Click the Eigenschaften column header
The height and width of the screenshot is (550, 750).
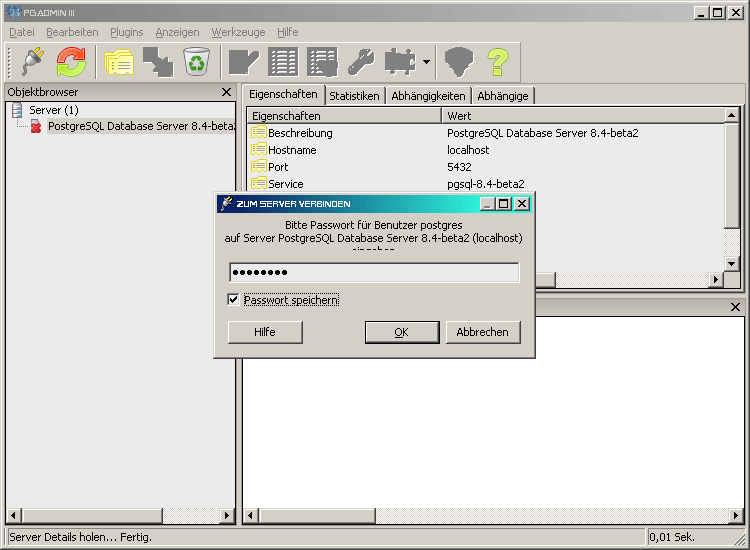[344, 116]
